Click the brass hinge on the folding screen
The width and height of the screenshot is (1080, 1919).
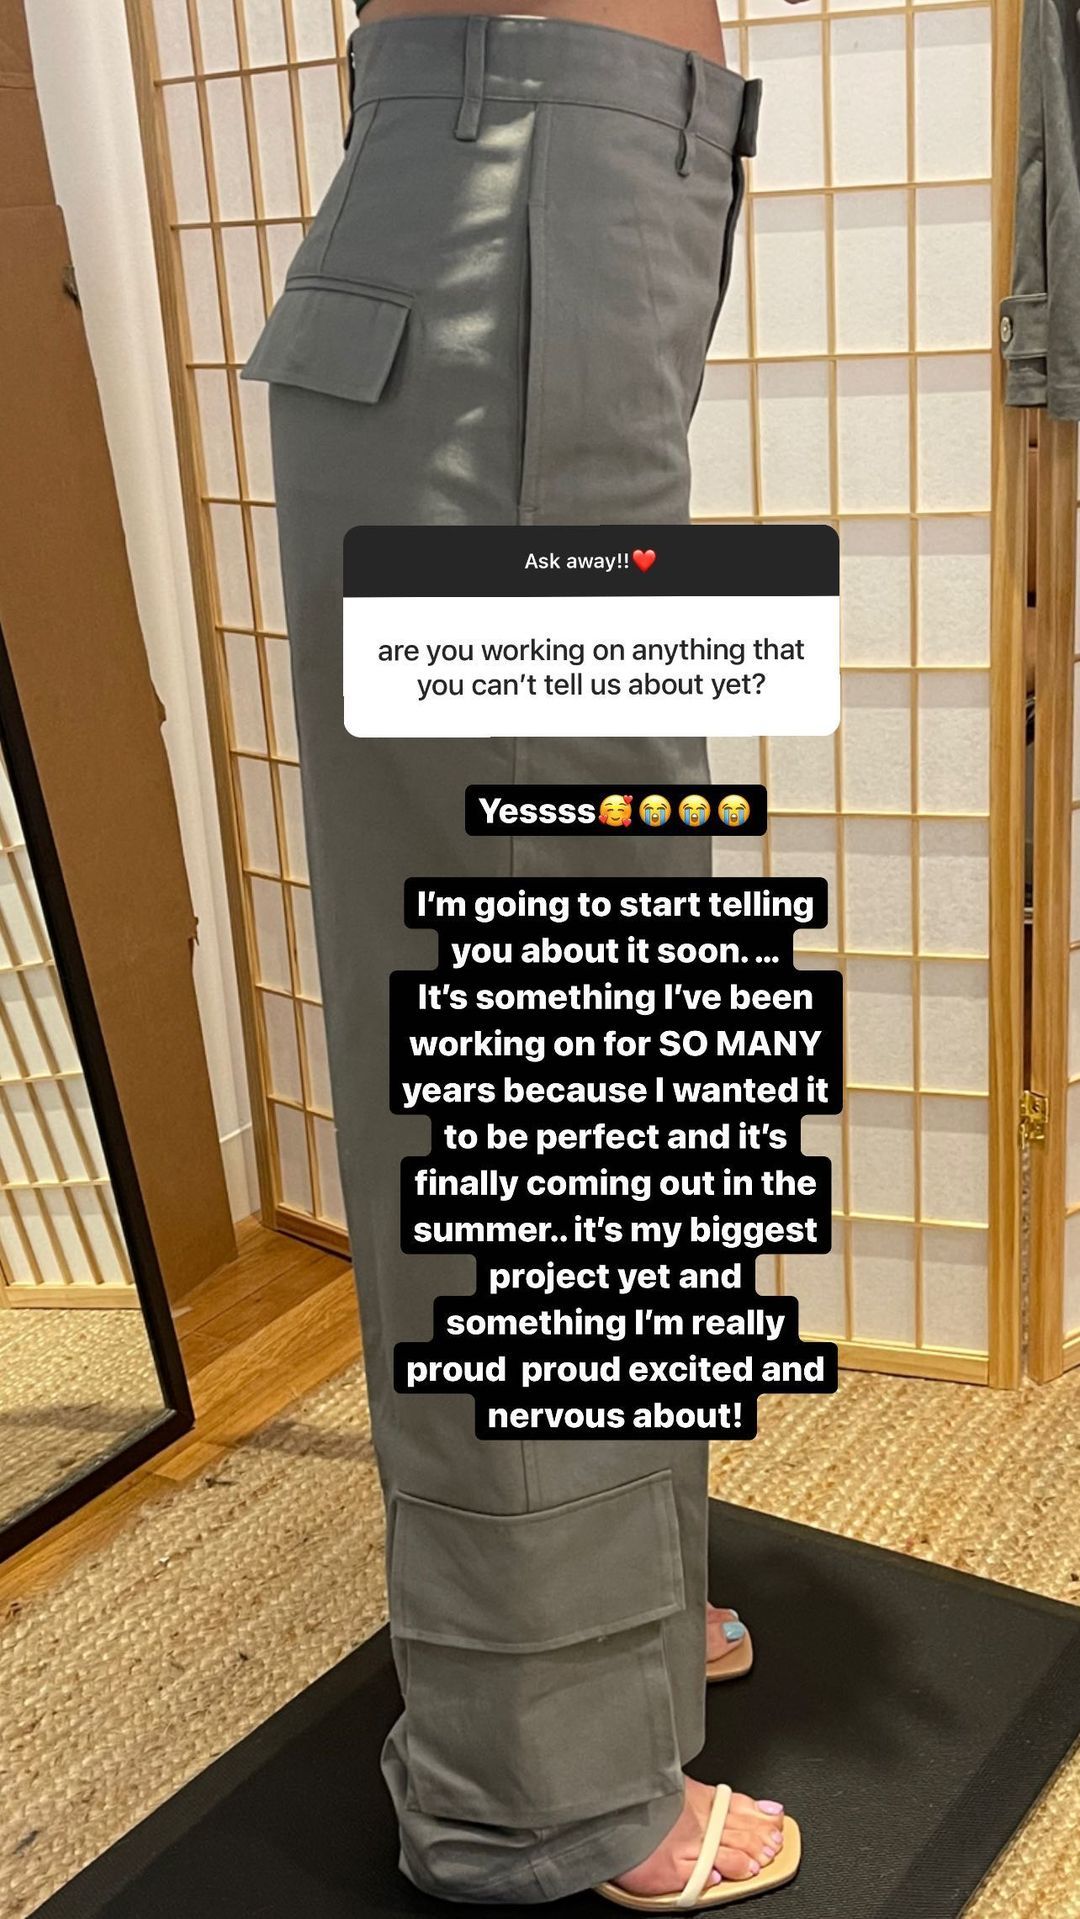(x=1034, y=1117)
